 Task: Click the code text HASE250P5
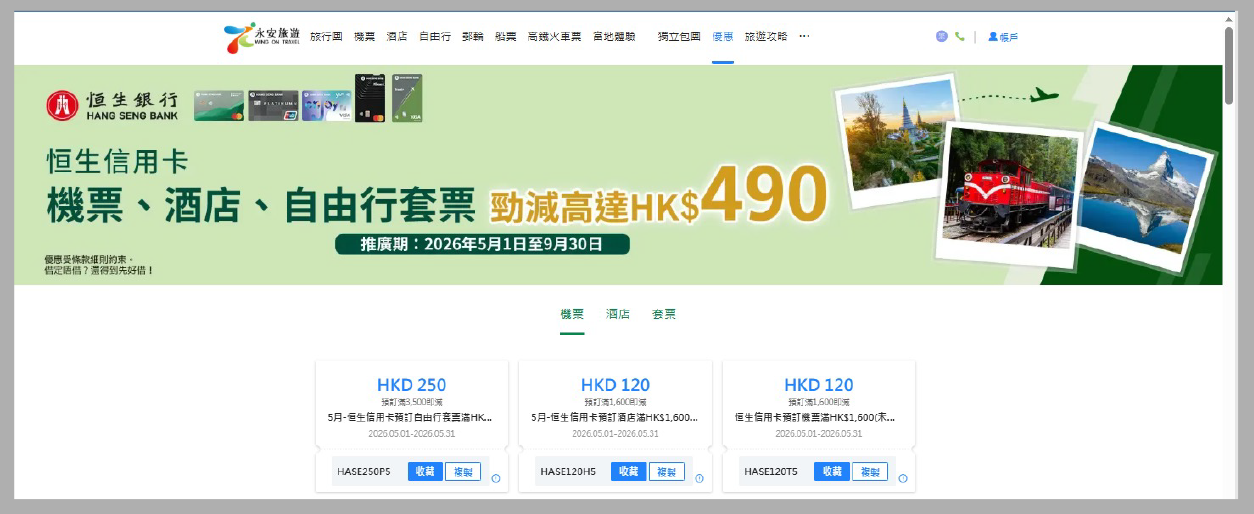(364, 471)
